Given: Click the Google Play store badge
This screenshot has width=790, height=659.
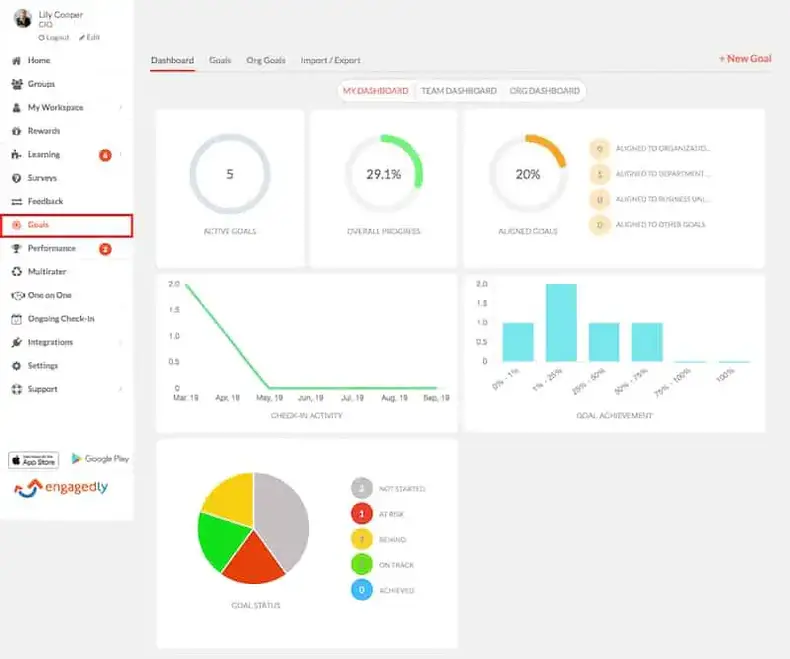Looking at the screenshot, I should coord(100,459).
